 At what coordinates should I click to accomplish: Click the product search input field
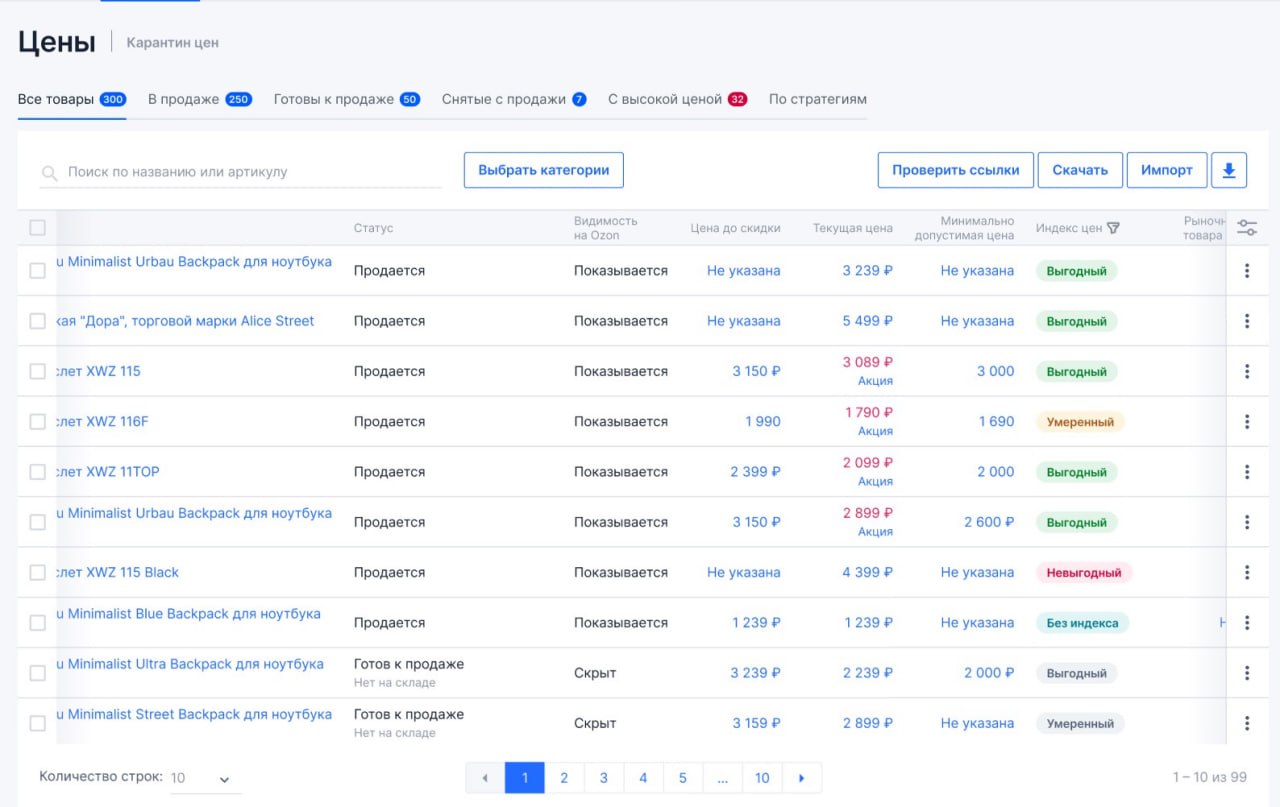click(x=250, y=172)
